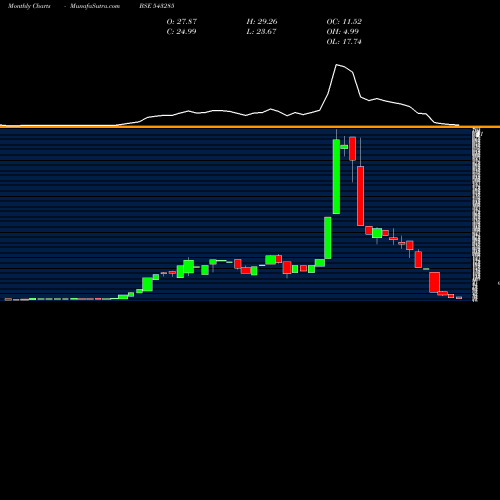Click the 'OH: 4.99' value
Viewport: 500px width, 500px height.
[x=342, y=31]
